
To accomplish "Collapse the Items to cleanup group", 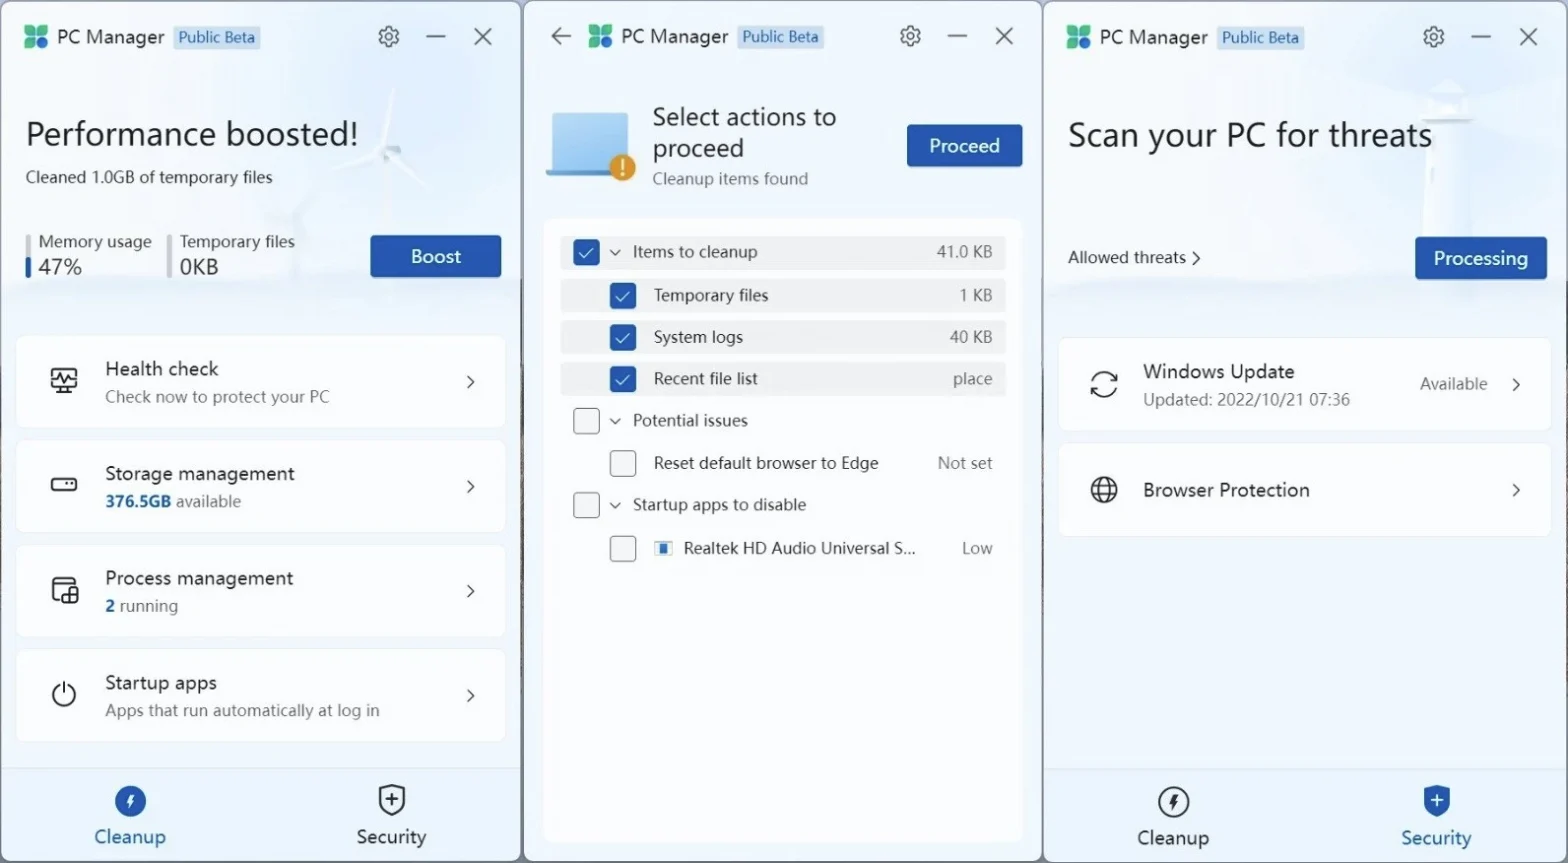I will coord(615,252).
